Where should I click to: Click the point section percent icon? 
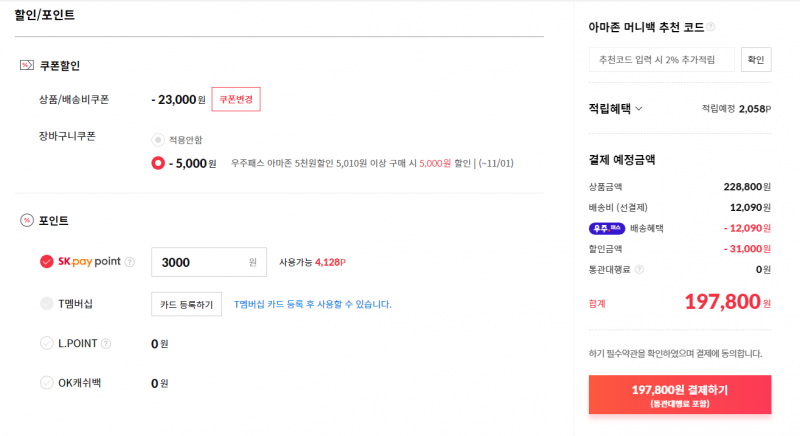point(27,220)
